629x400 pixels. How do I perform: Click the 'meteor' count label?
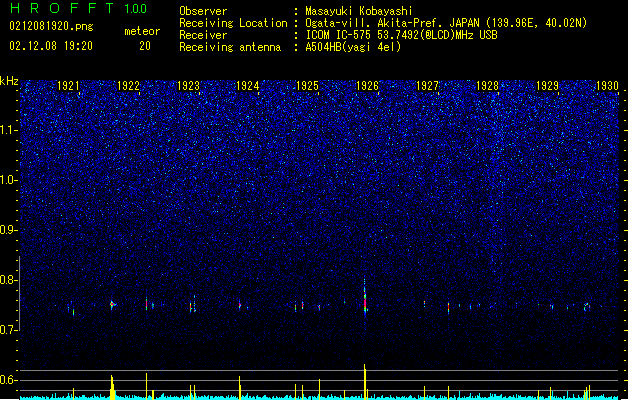pos(142,31)
